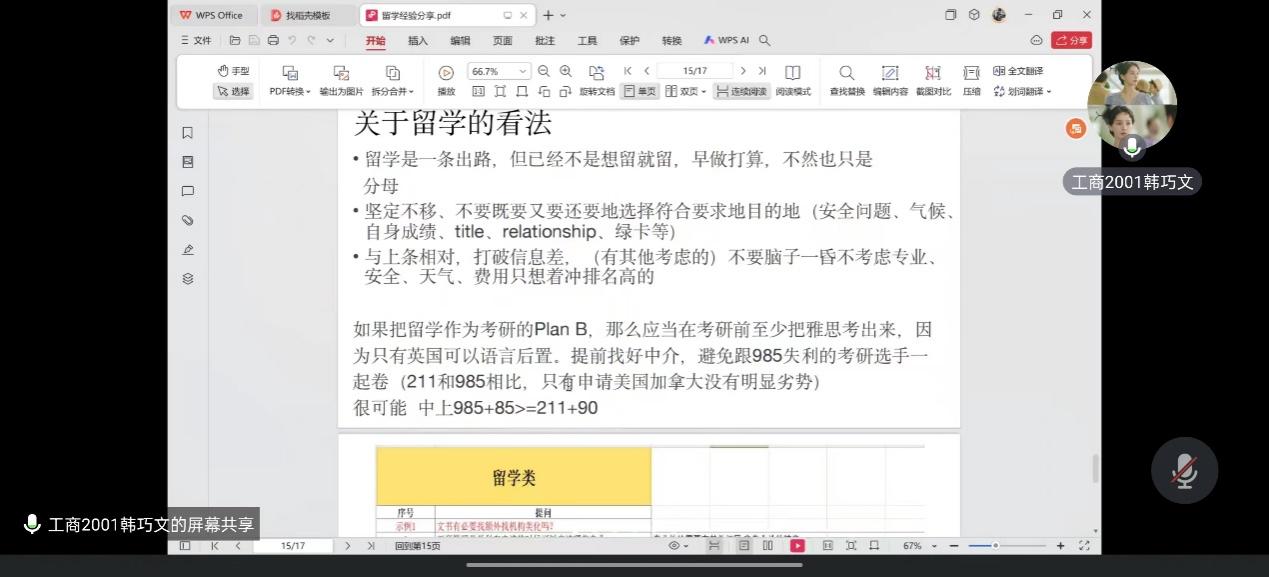Viewport: 1269px width, 577px height.
Task: Click the red Share (分享) button
Action: tap(1071, 41)
